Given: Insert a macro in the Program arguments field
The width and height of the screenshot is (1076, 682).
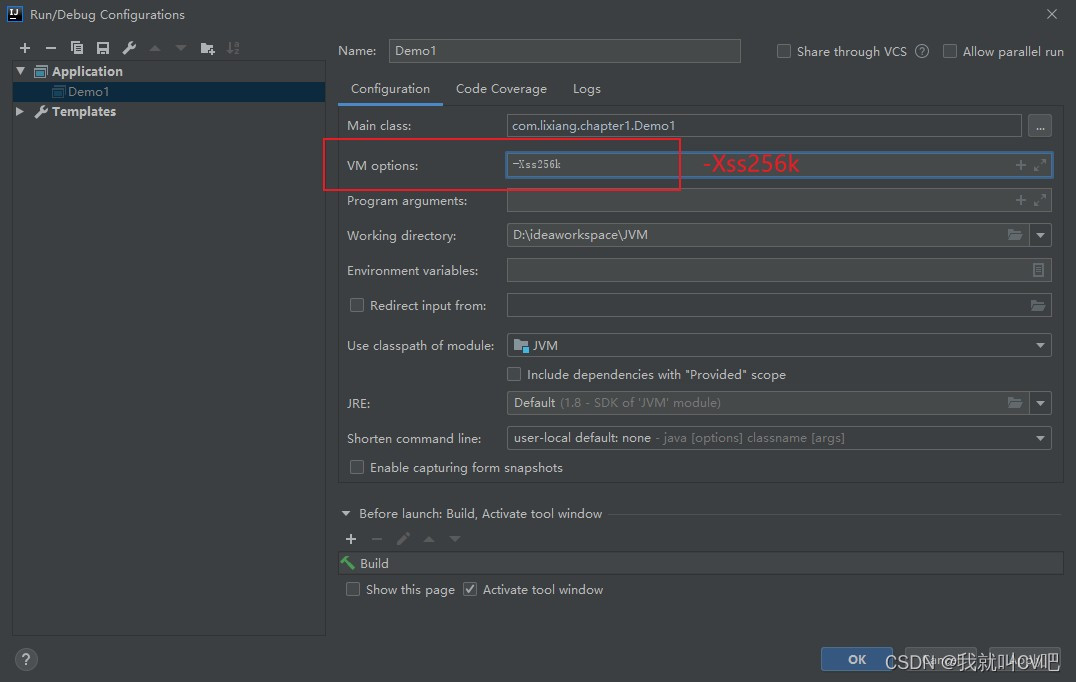Looking at the screenshot, I should 1020,200.
